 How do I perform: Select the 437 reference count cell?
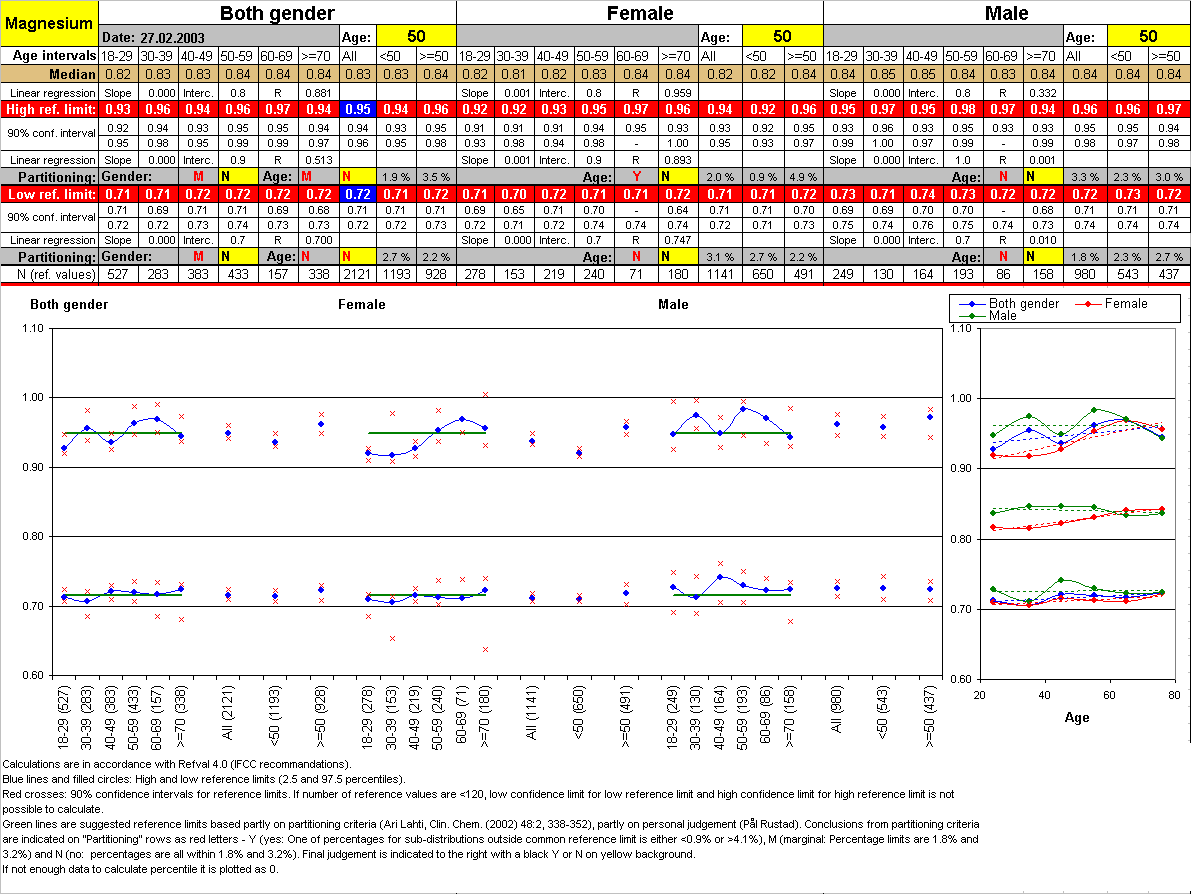click(1169, 274)
